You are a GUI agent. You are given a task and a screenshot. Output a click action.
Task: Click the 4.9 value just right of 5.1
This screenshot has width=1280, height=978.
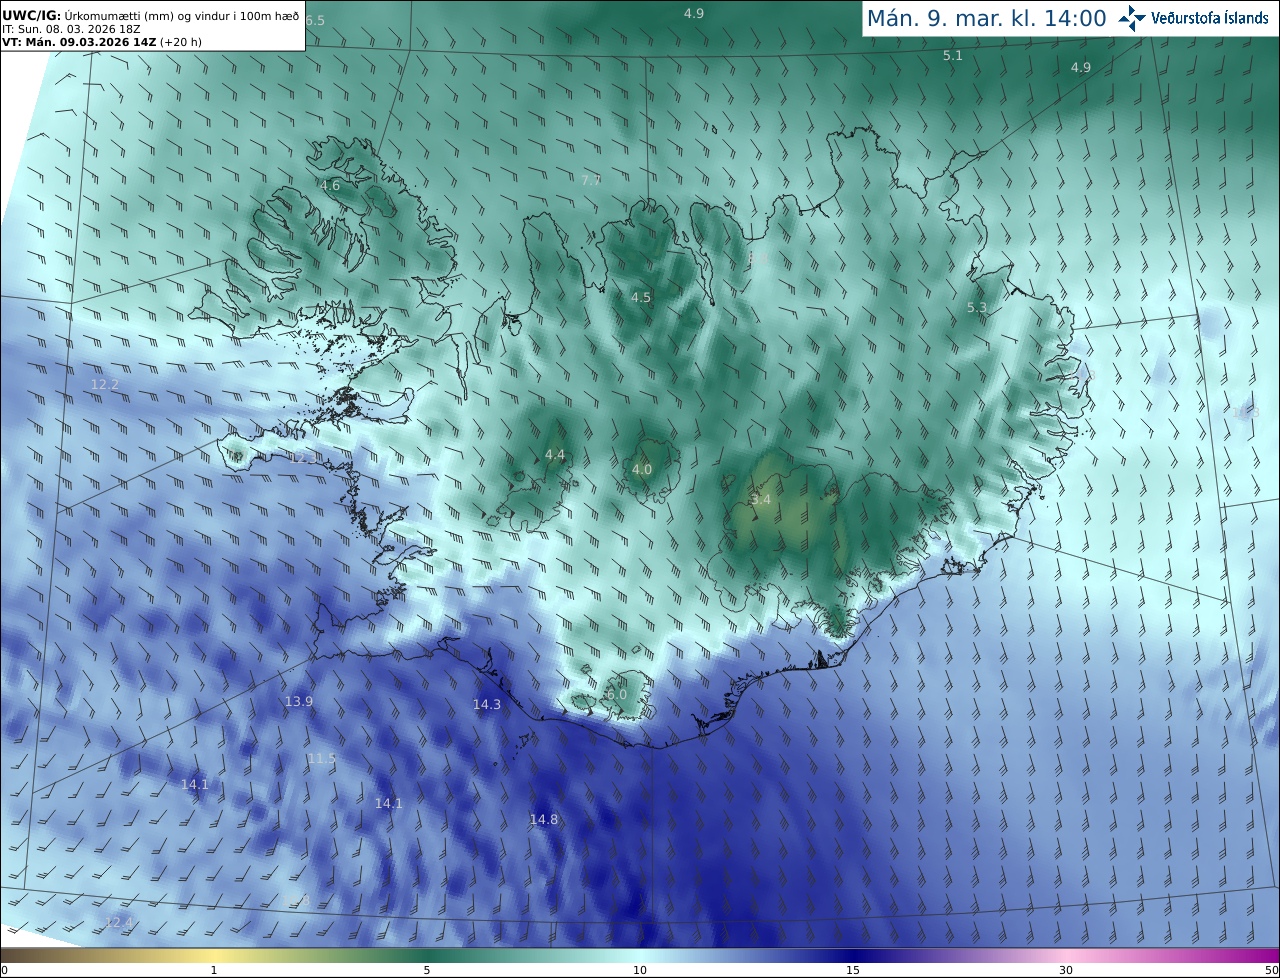(x=1081, y=68)
